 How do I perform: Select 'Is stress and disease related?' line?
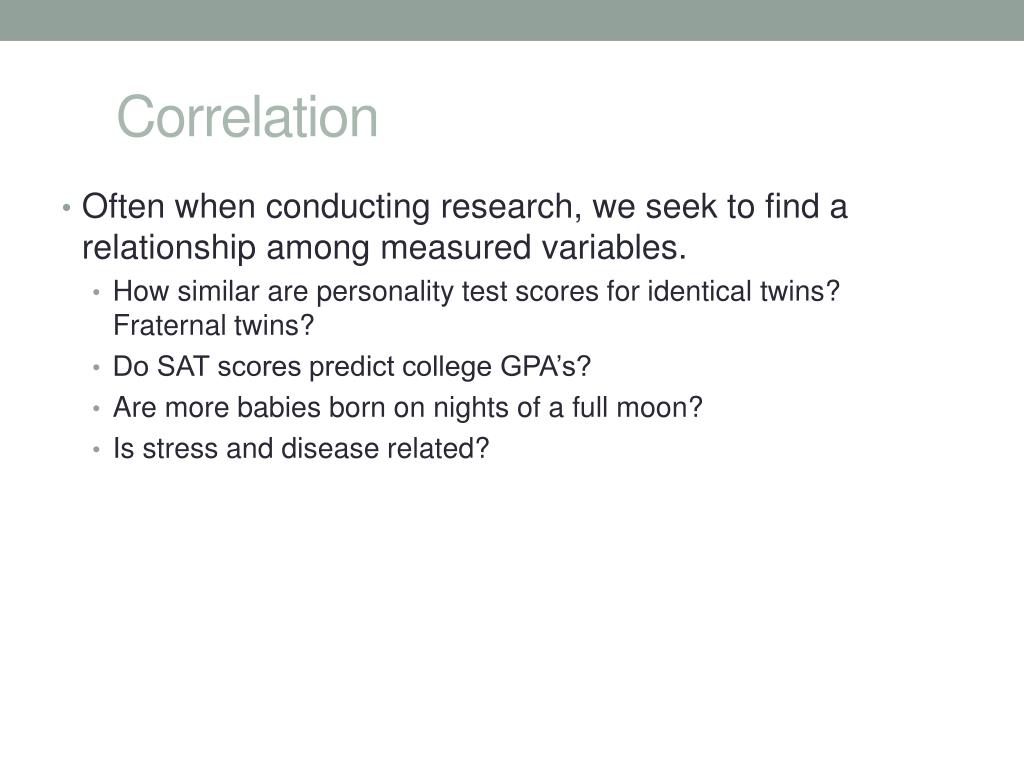tap(300, 449)
